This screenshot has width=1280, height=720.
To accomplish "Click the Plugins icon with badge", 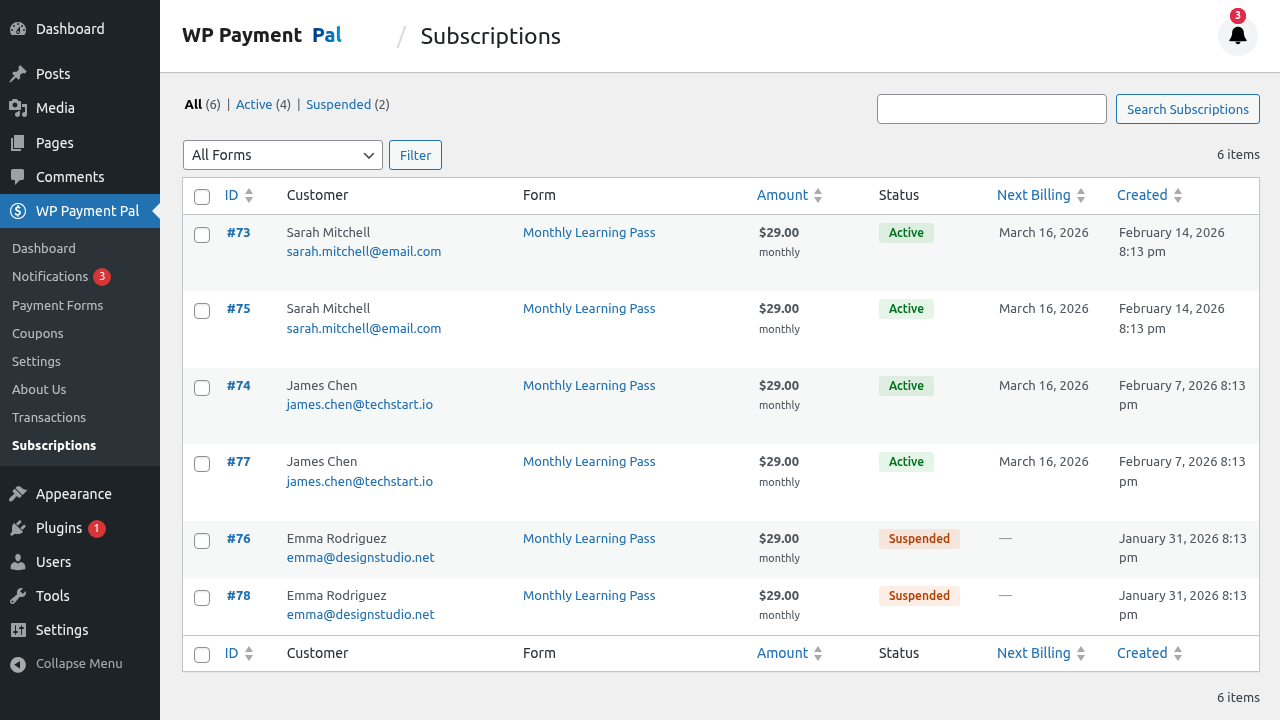I will (18, 527).
